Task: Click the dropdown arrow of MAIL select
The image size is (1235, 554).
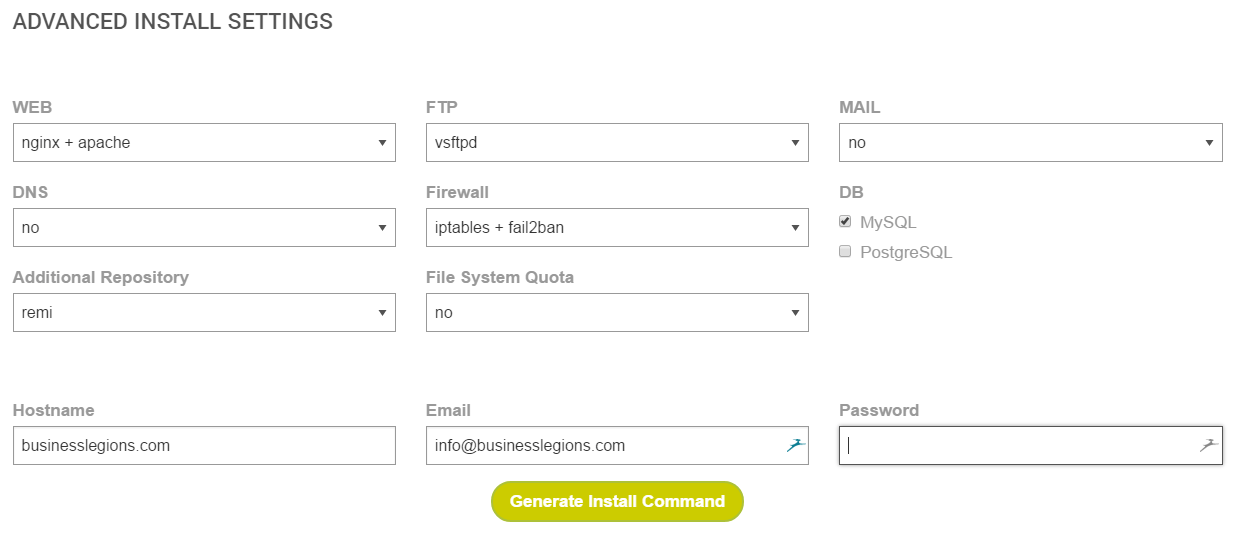Action: click(x=1208, y=143)
